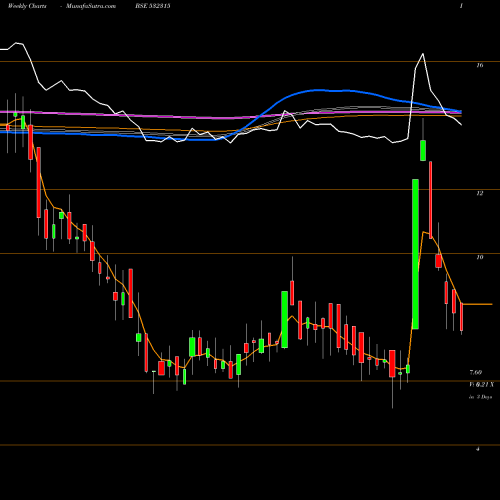
Task: Click the "in 3 Days" label
Action: click(x=480, y=397)
